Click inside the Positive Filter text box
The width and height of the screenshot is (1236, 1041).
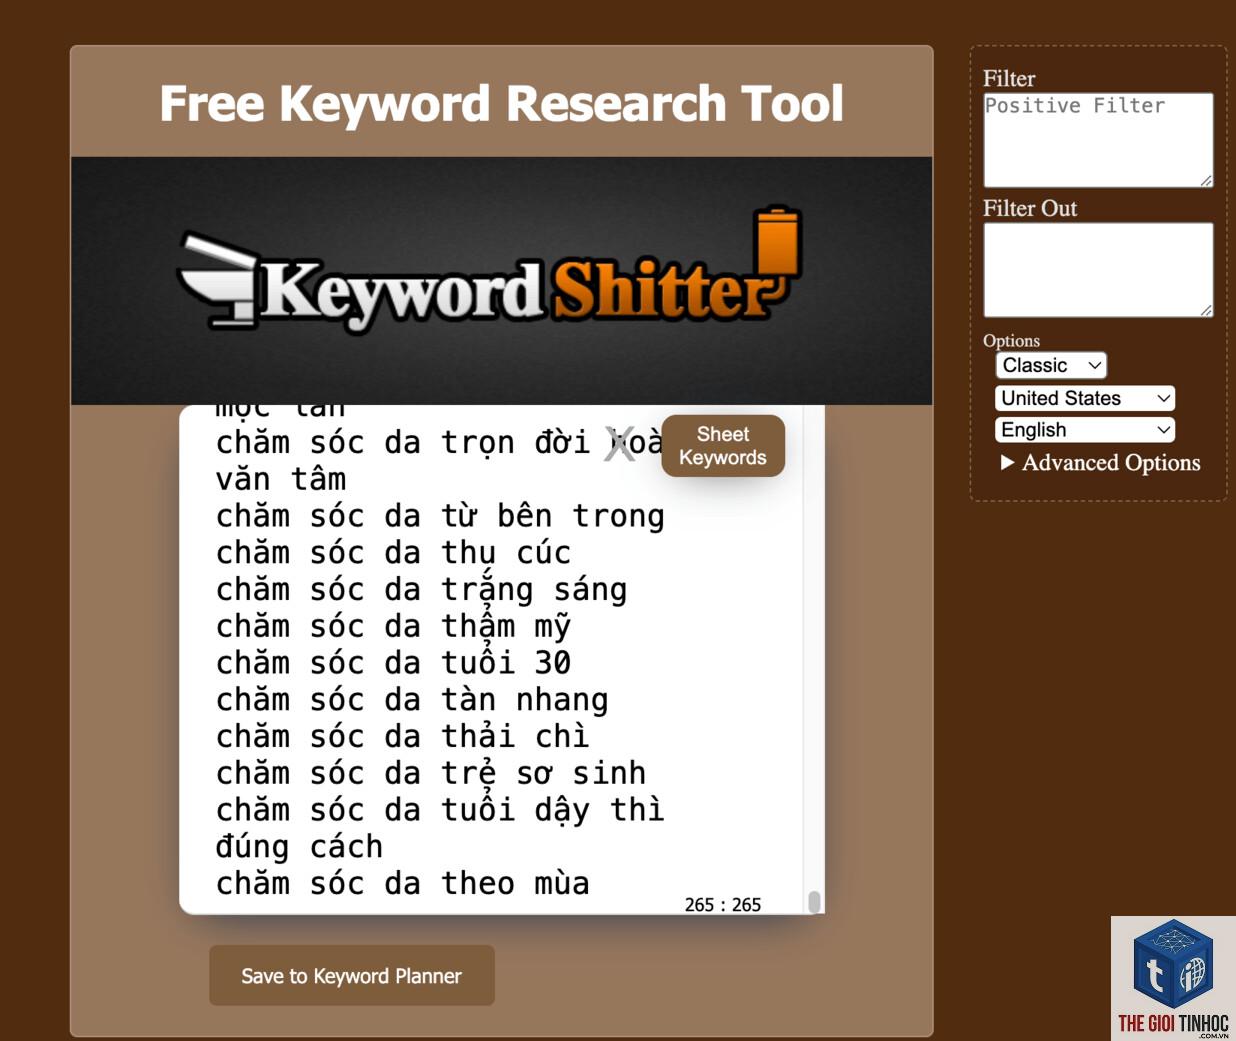1098,140
